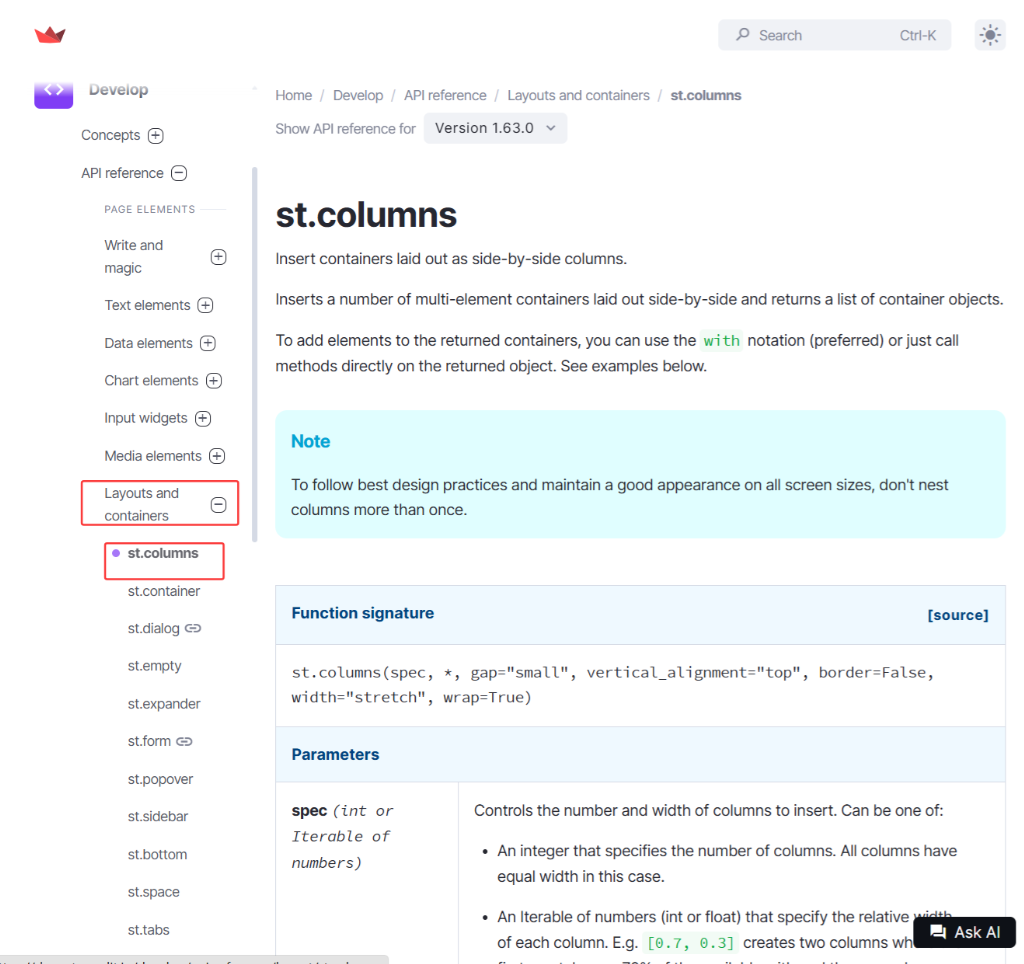Image resolution: width=1024 pixels, height=964 pixels.
Task: Open the Develop section heading
Action: 118,89
